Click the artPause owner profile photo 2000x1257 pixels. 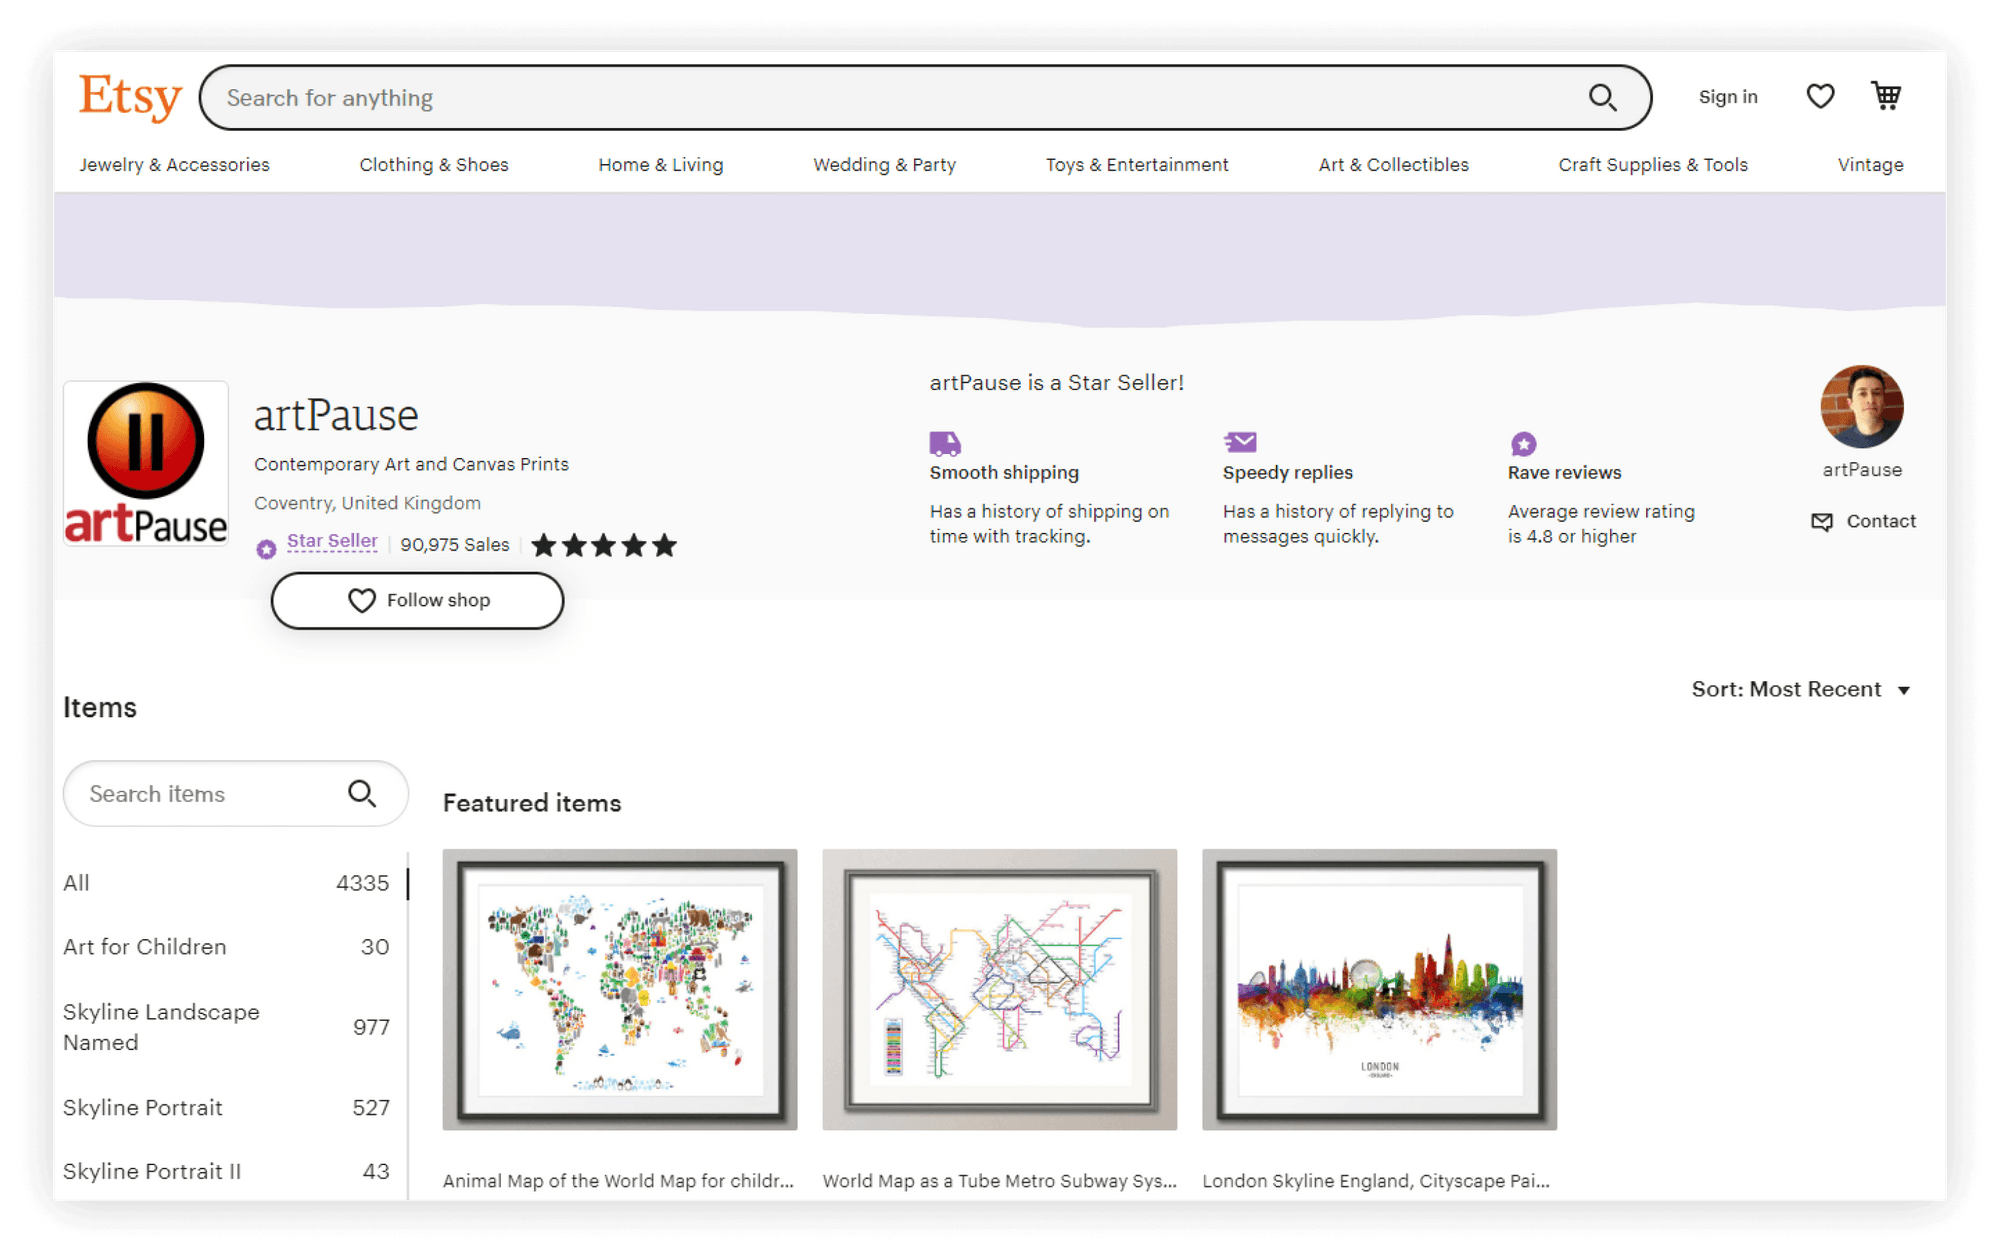pos(1861,407)
